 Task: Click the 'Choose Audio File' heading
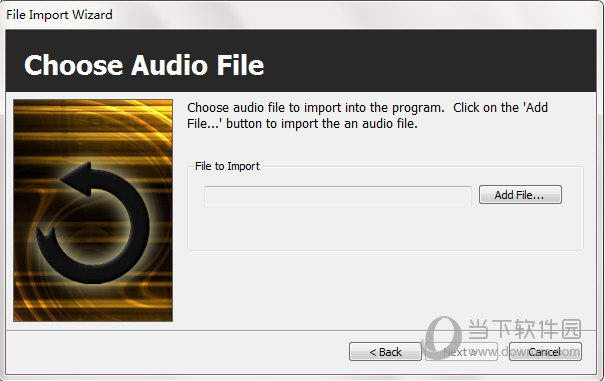[144, 65]
